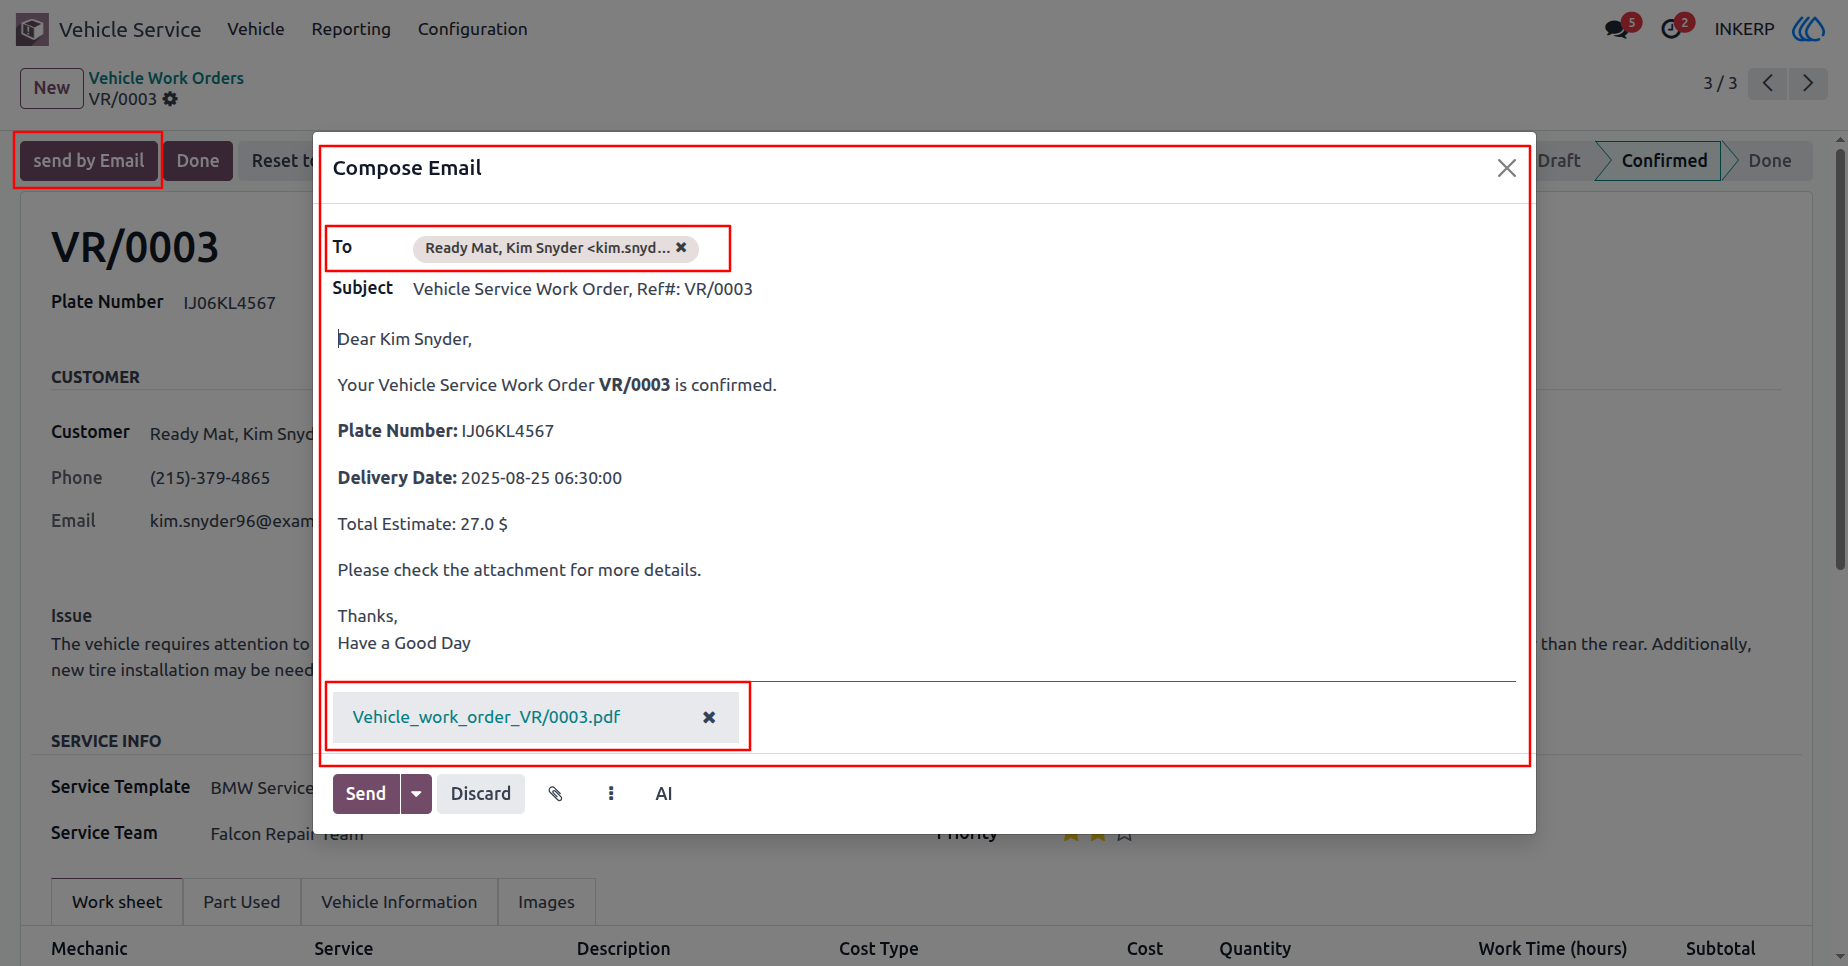1848x966 pixels.
Task: Open the Vehicle_work_order_VR/0003.pdf attachment
Action: [486, 717]
